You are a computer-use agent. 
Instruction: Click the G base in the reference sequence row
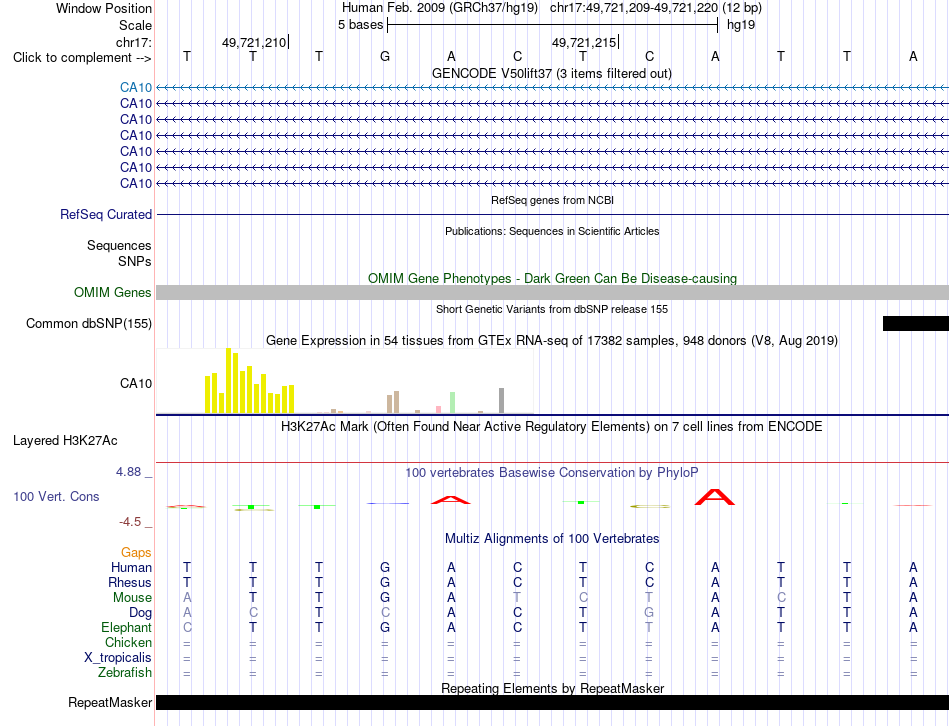pyautogui.click(x=385, y=57)
